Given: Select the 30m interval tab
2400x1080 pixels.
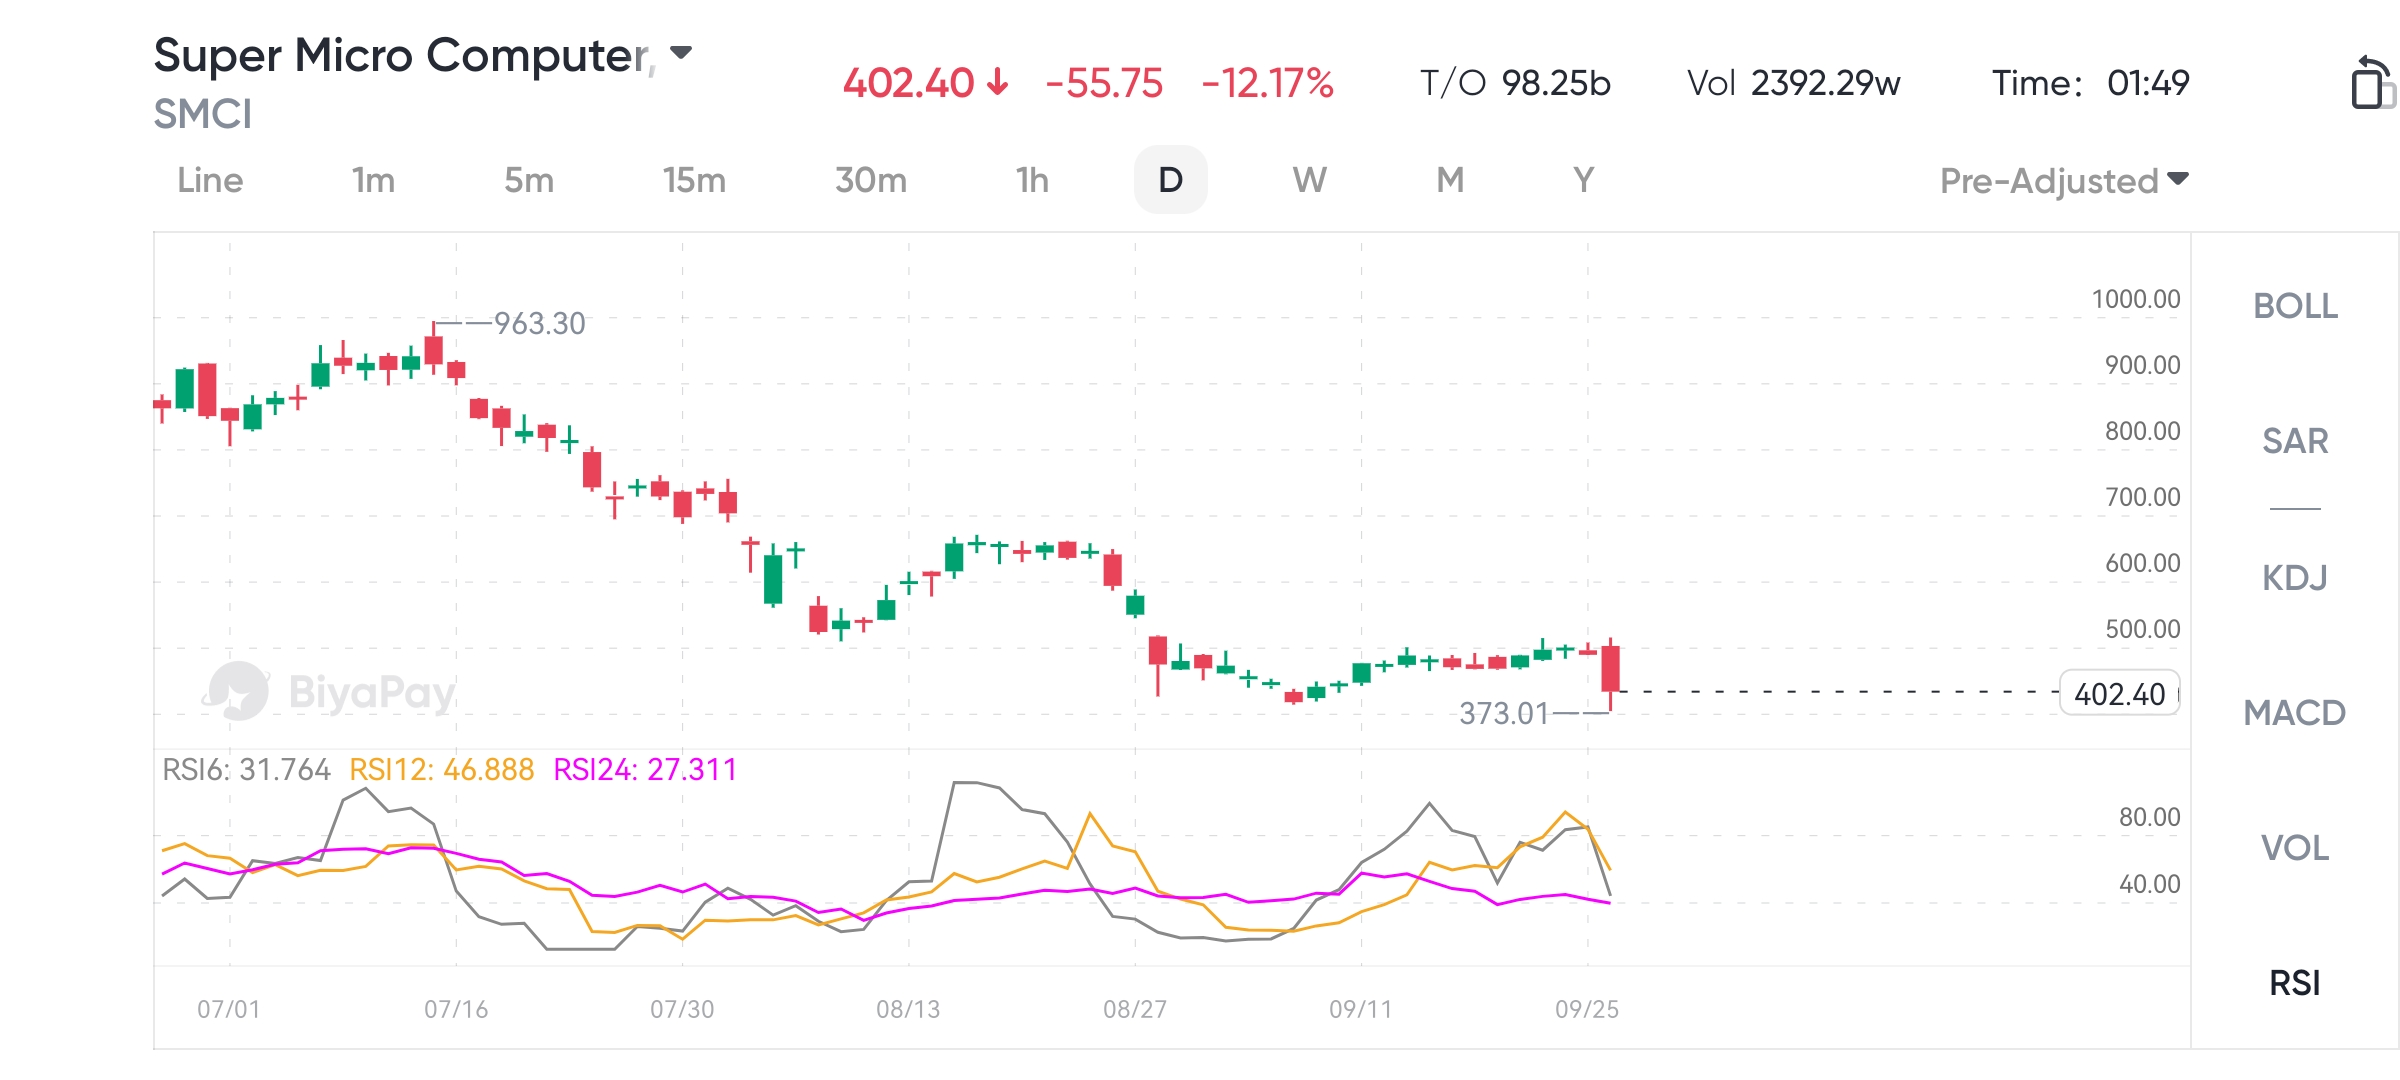Looking at the screenshot, I should [x=871, y=180].
